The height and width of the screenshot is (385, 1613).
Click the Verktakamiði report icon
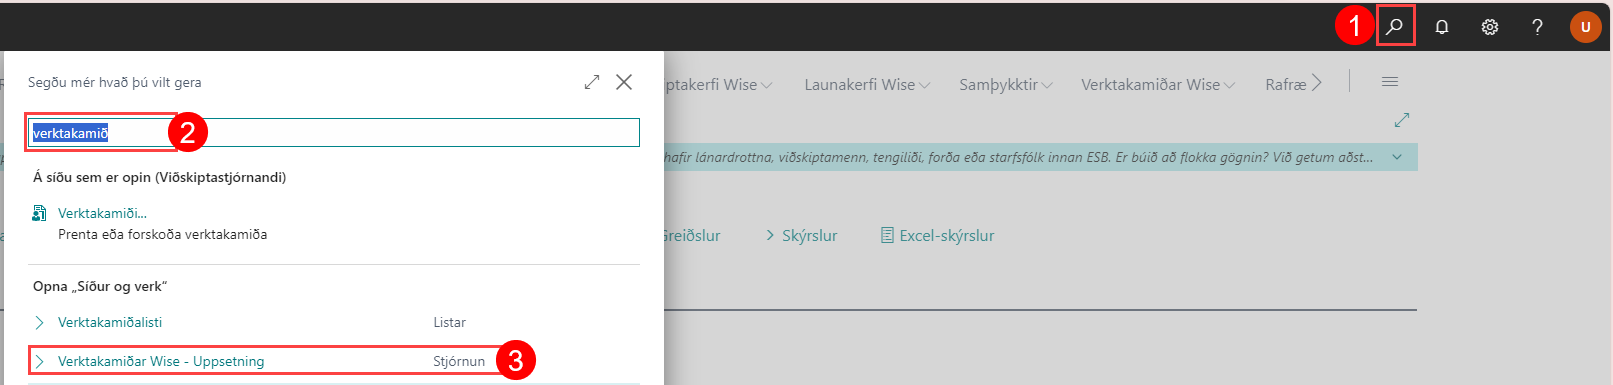pos(39,213)
